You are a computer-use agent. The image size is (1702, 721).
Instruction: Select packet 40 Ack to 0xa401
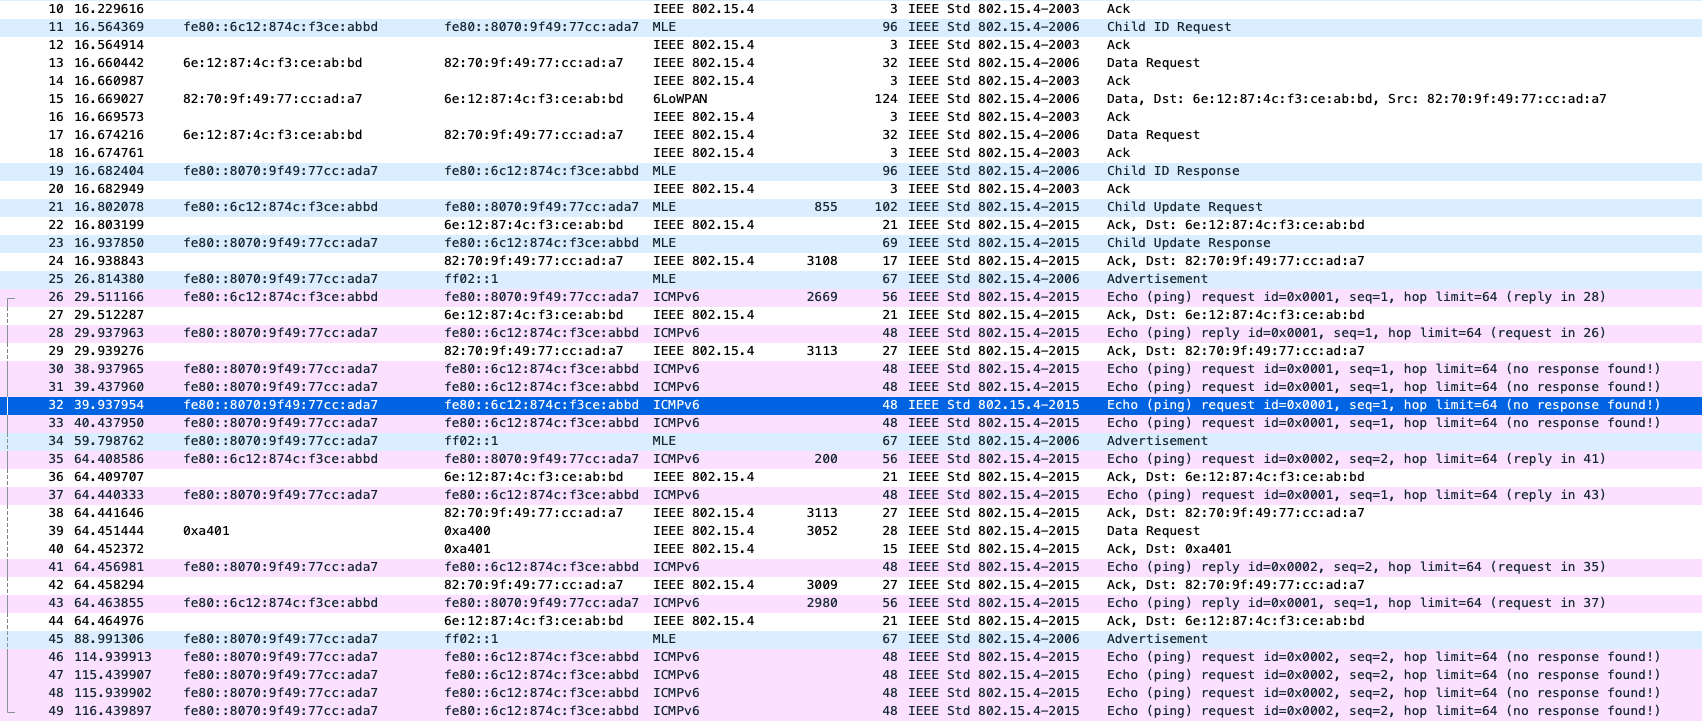(851, 549)
